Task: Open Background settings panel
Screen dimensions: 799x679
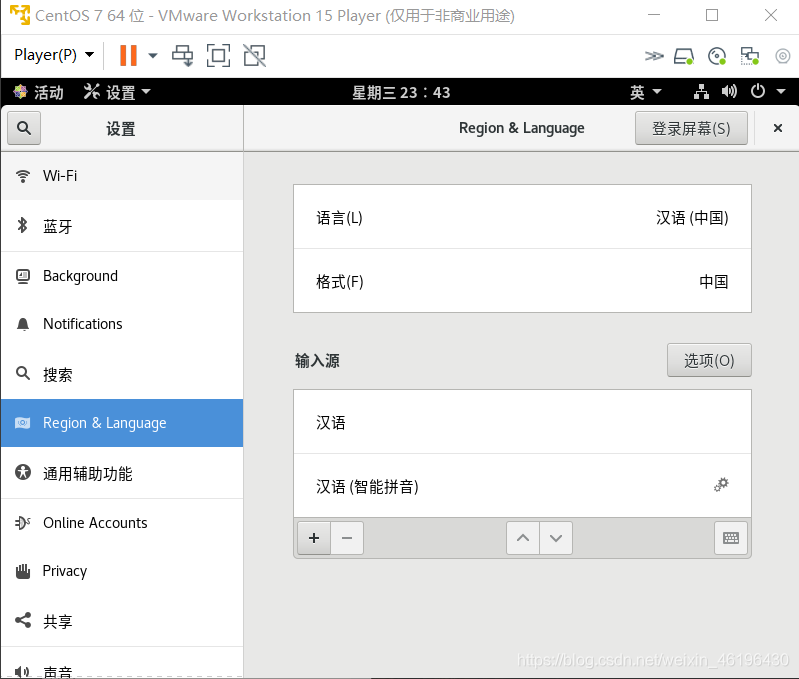Action: click(122, 276)
